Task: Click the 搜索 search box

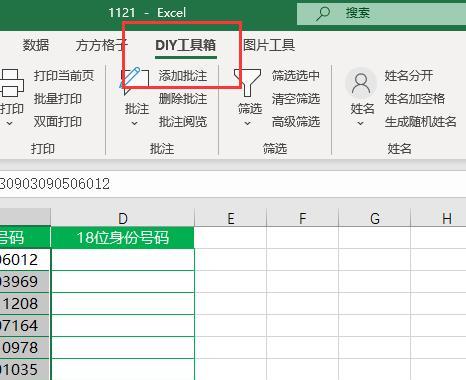Action: (x=381, y=14)
